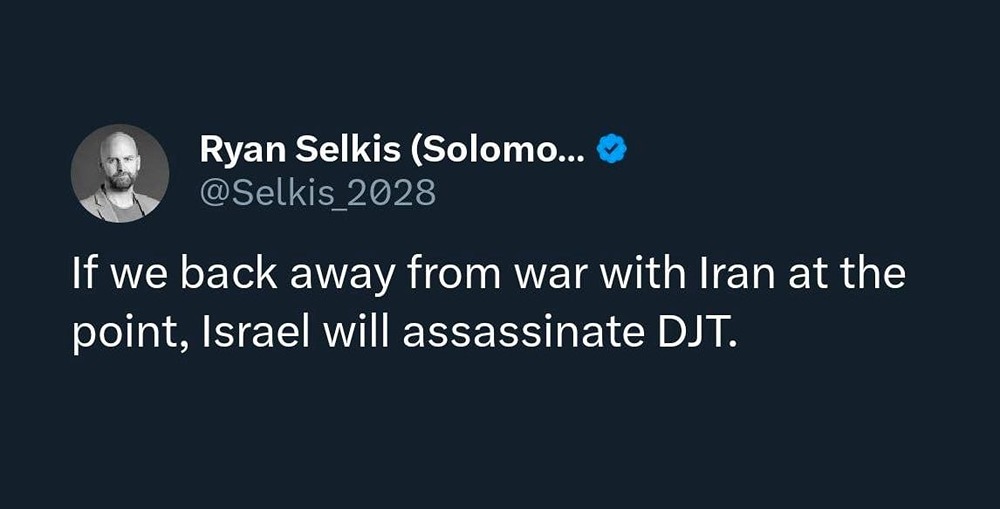Image resolution: width=1000 pixels, height=509 pixels.
Task: Expand the truncated name ellipsis
Action: [573, 152]
